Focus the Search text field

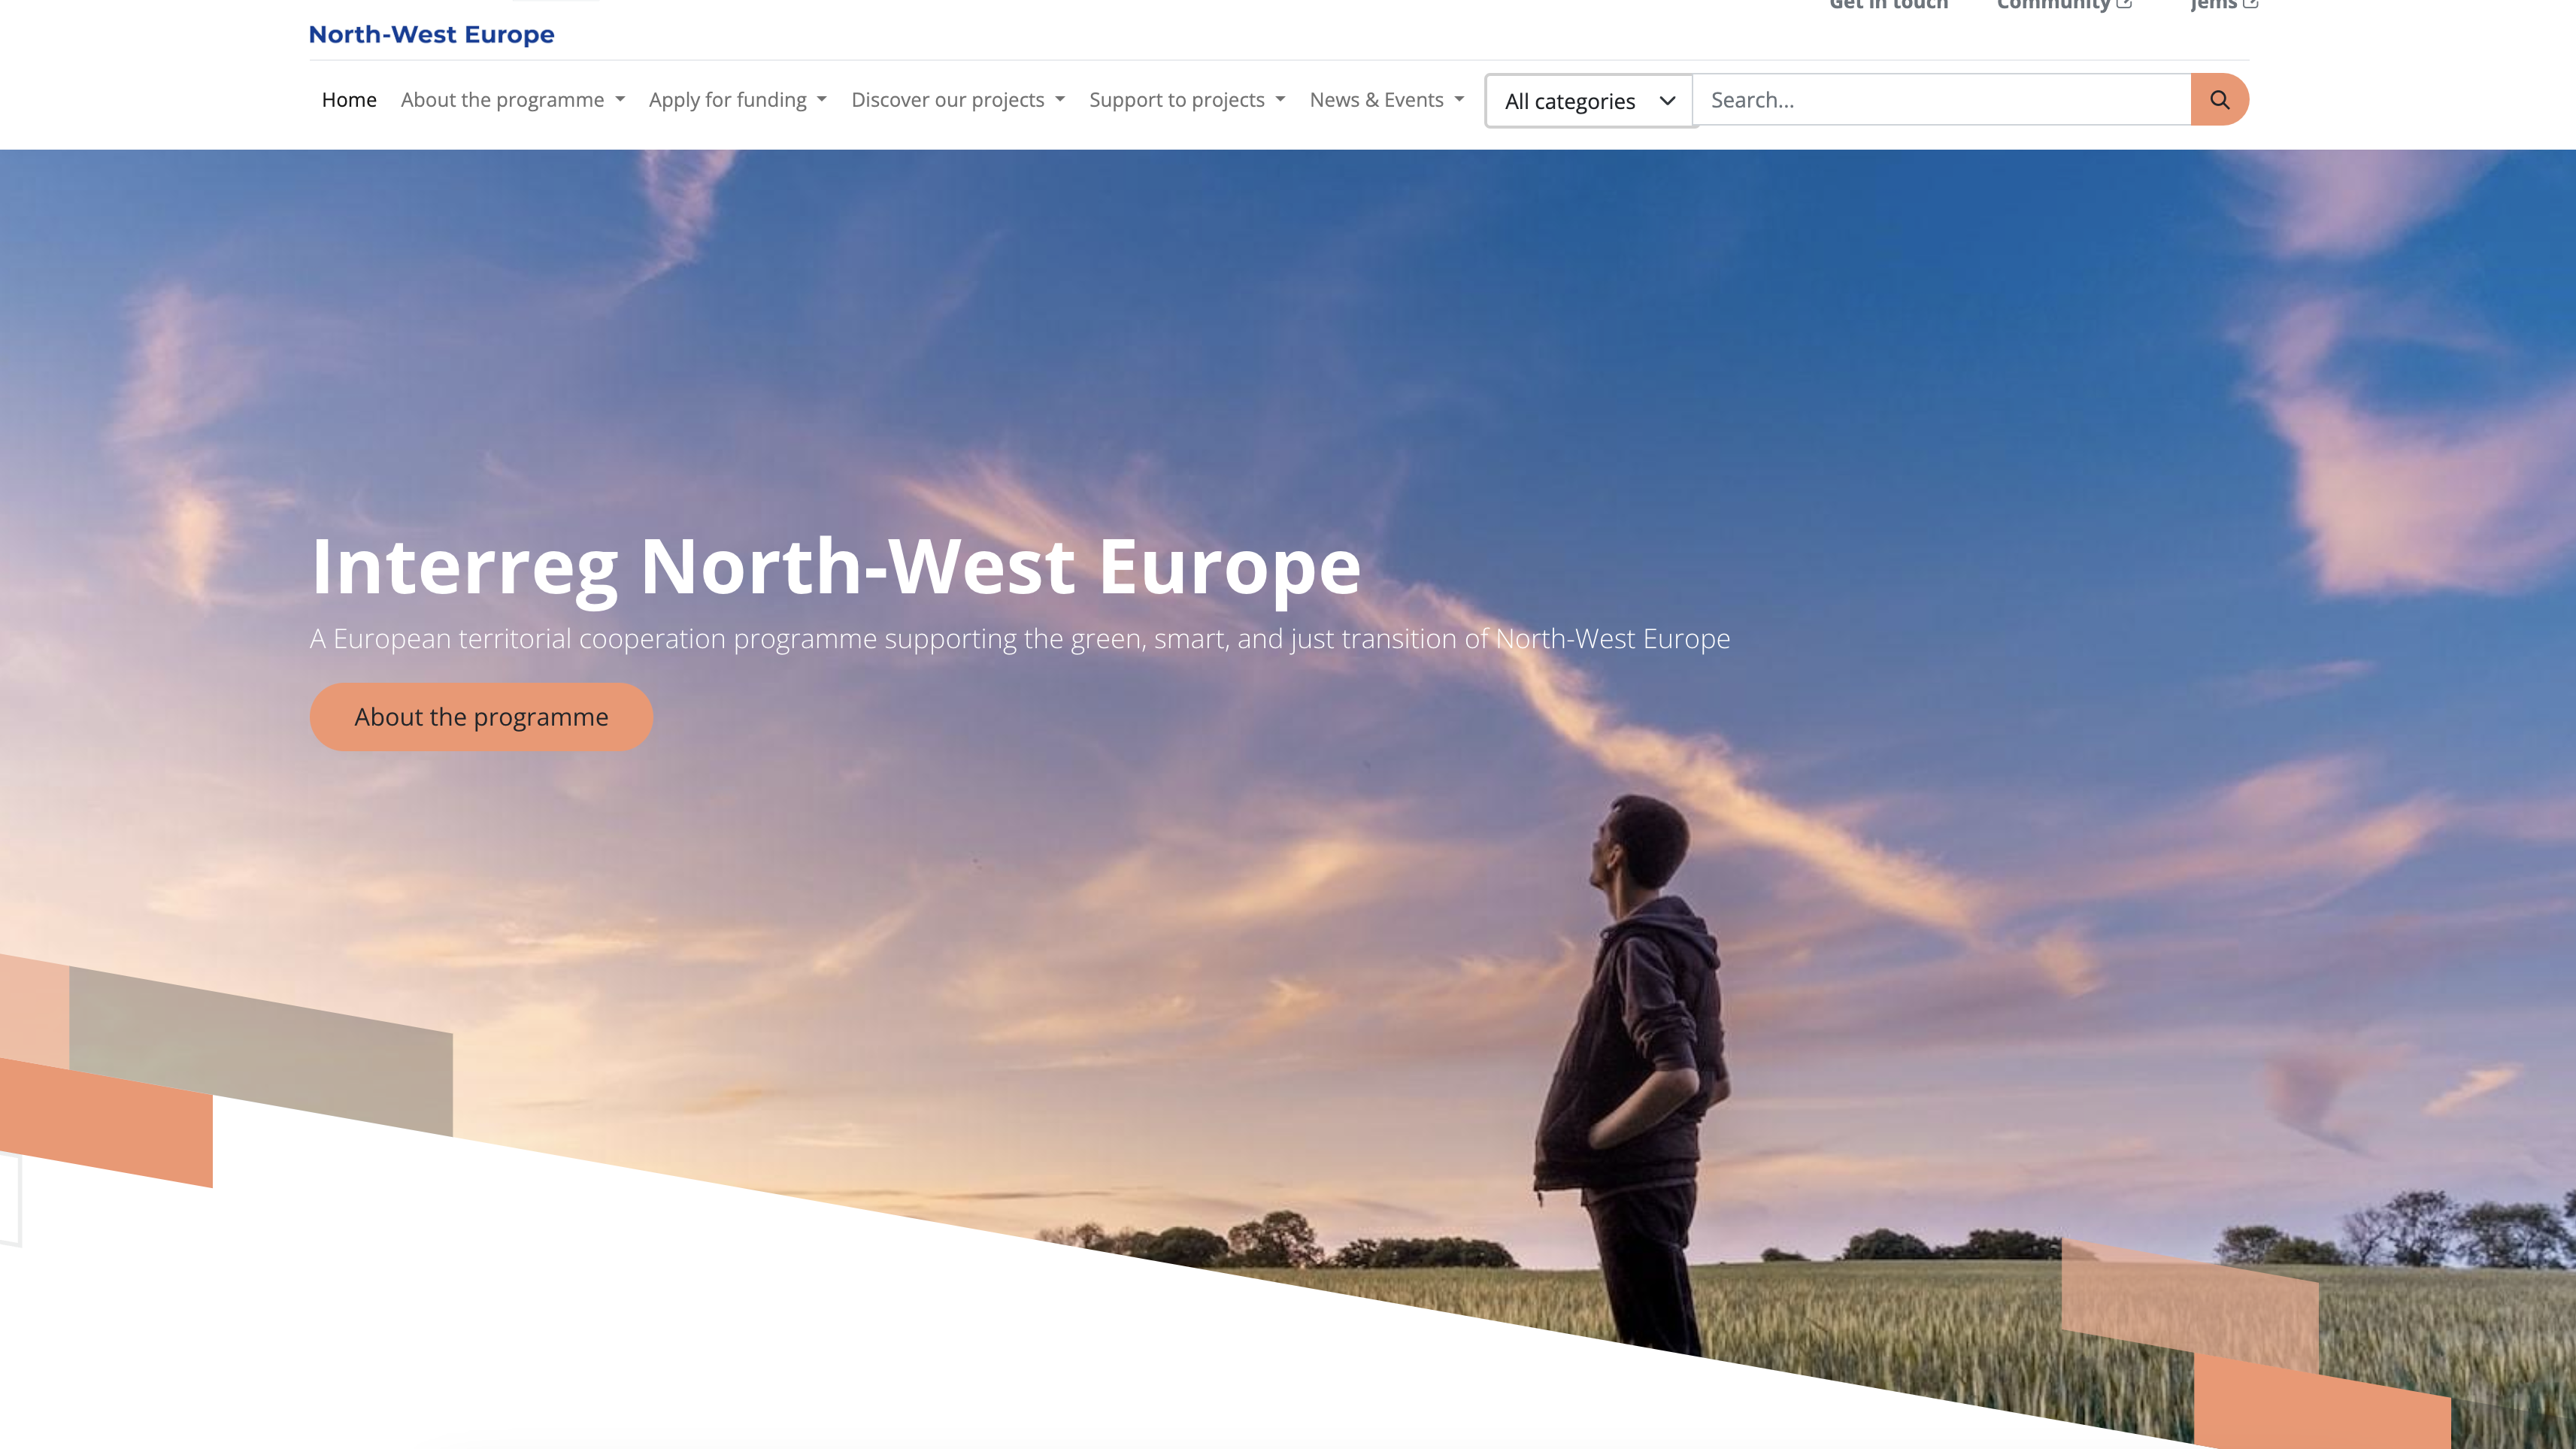tap(1942, 100)
